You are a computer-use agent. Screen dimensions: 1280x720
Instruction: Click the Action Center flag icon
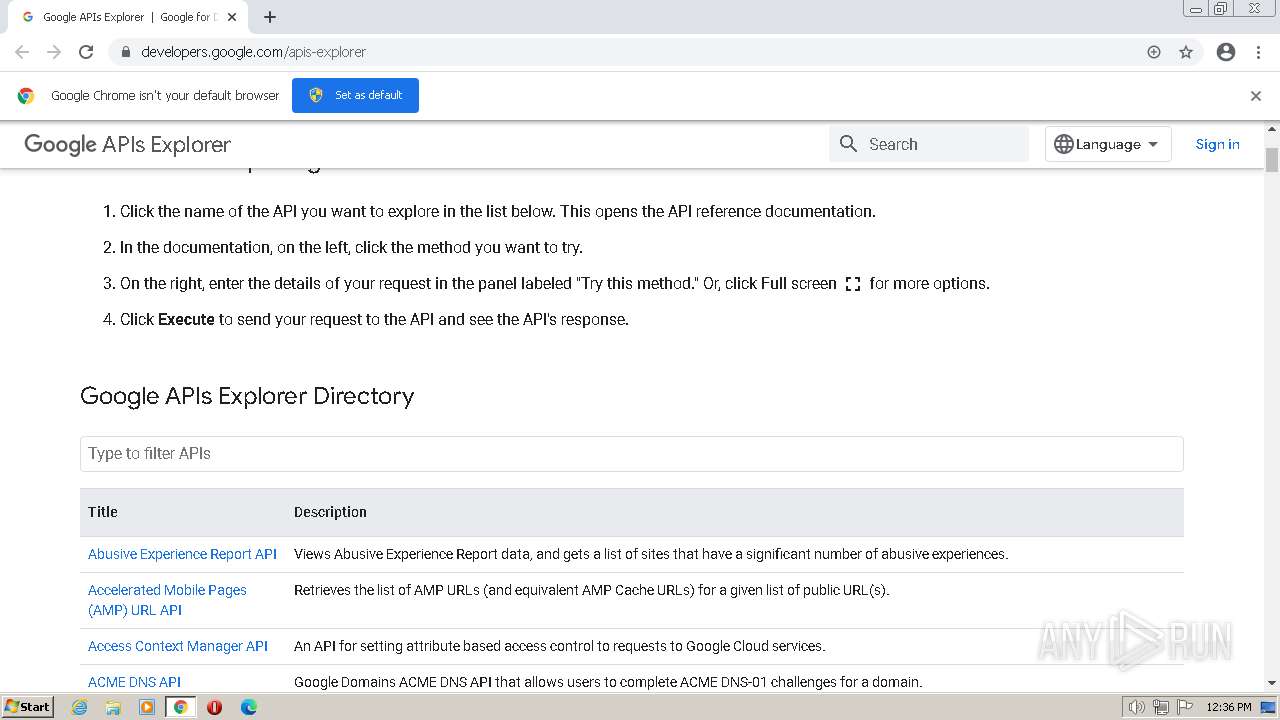[1184, 707]
